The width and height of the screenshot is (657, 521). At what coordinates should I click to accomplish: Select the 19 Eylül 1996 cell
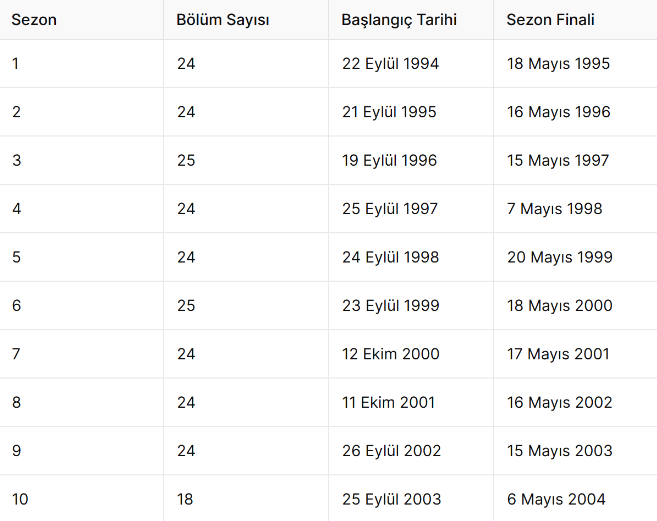pos(389,160)
